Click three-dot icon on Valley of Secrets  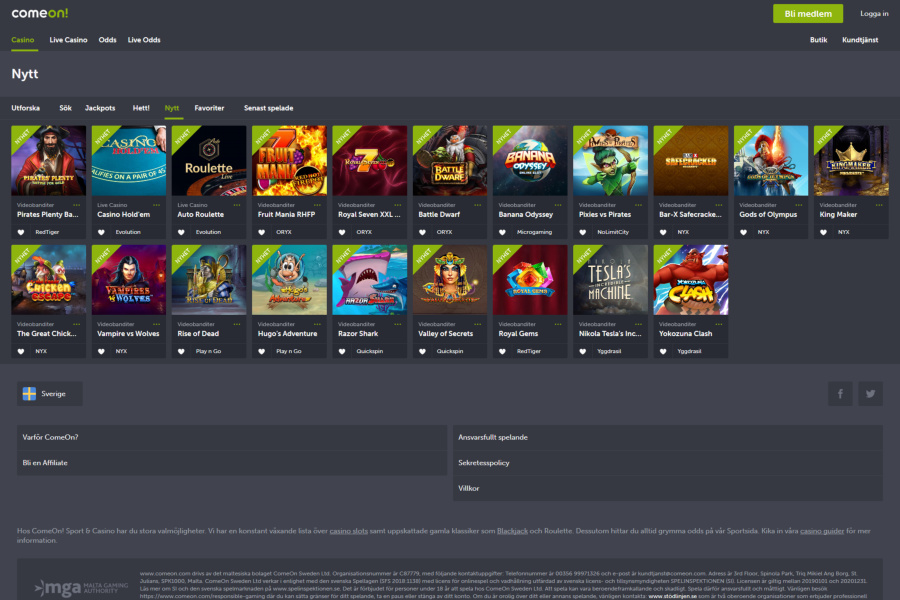point(478,324)
